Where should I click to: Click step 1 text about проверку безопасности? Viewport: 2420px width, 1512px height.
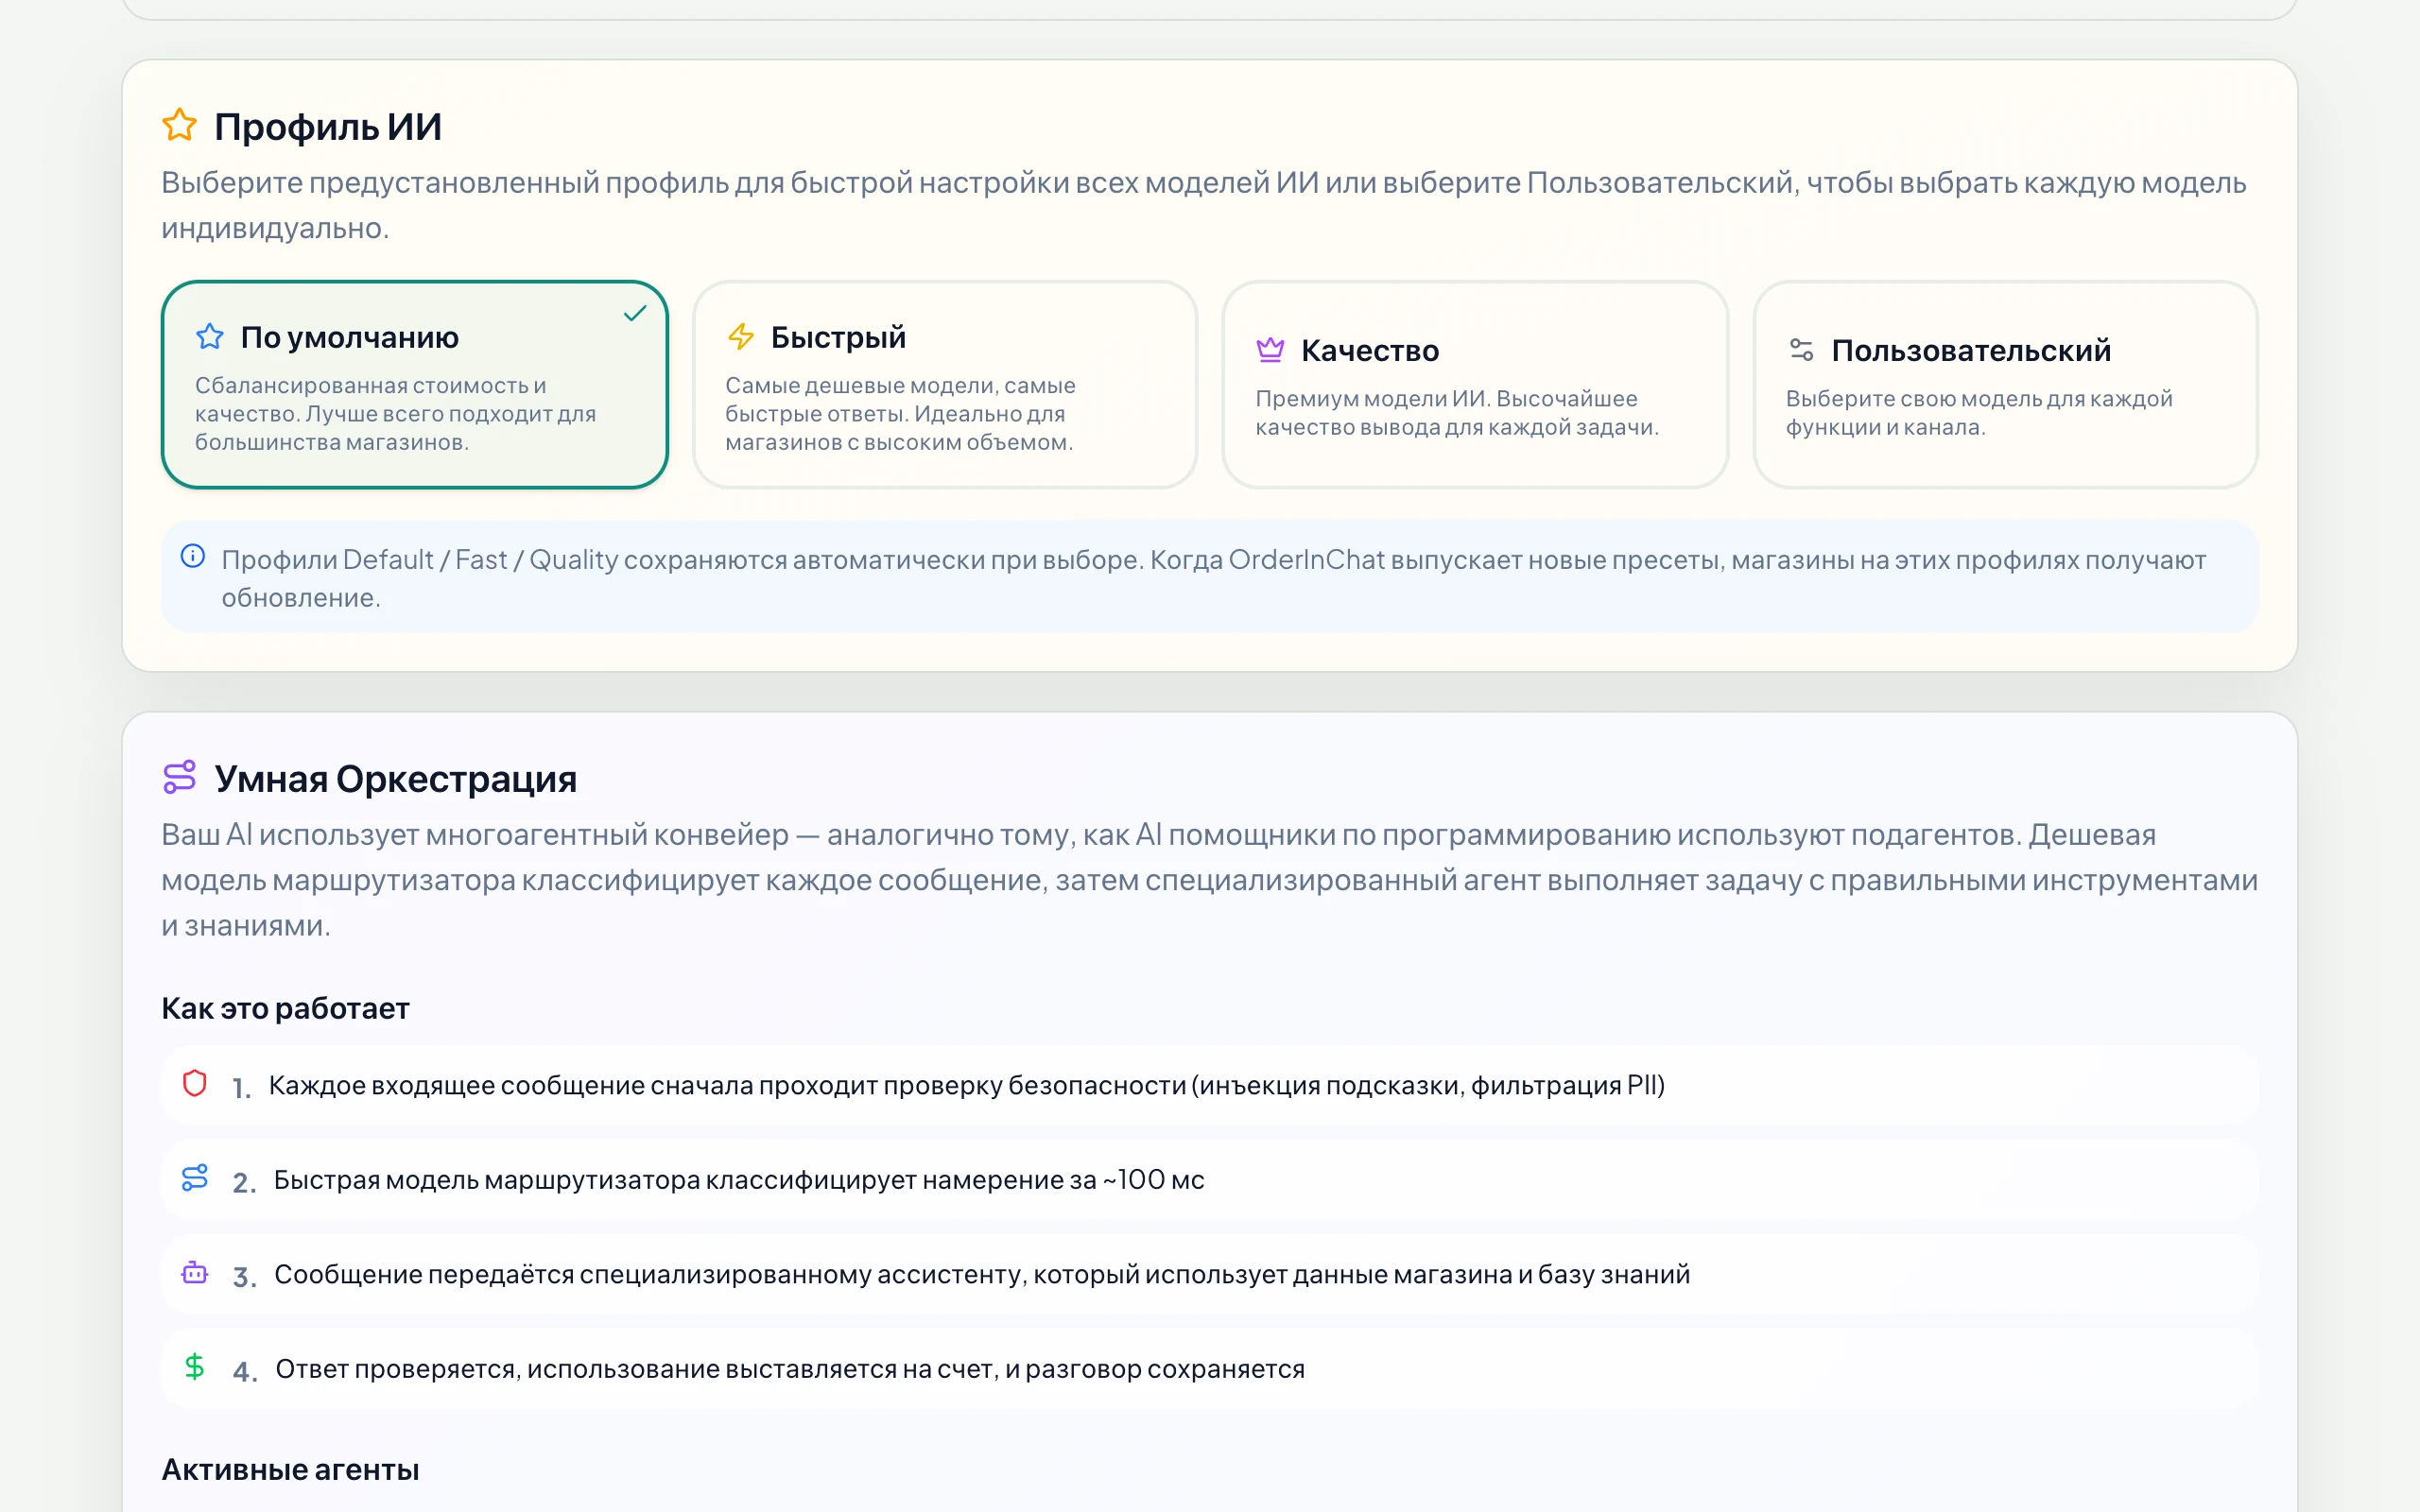point(967,1085)
